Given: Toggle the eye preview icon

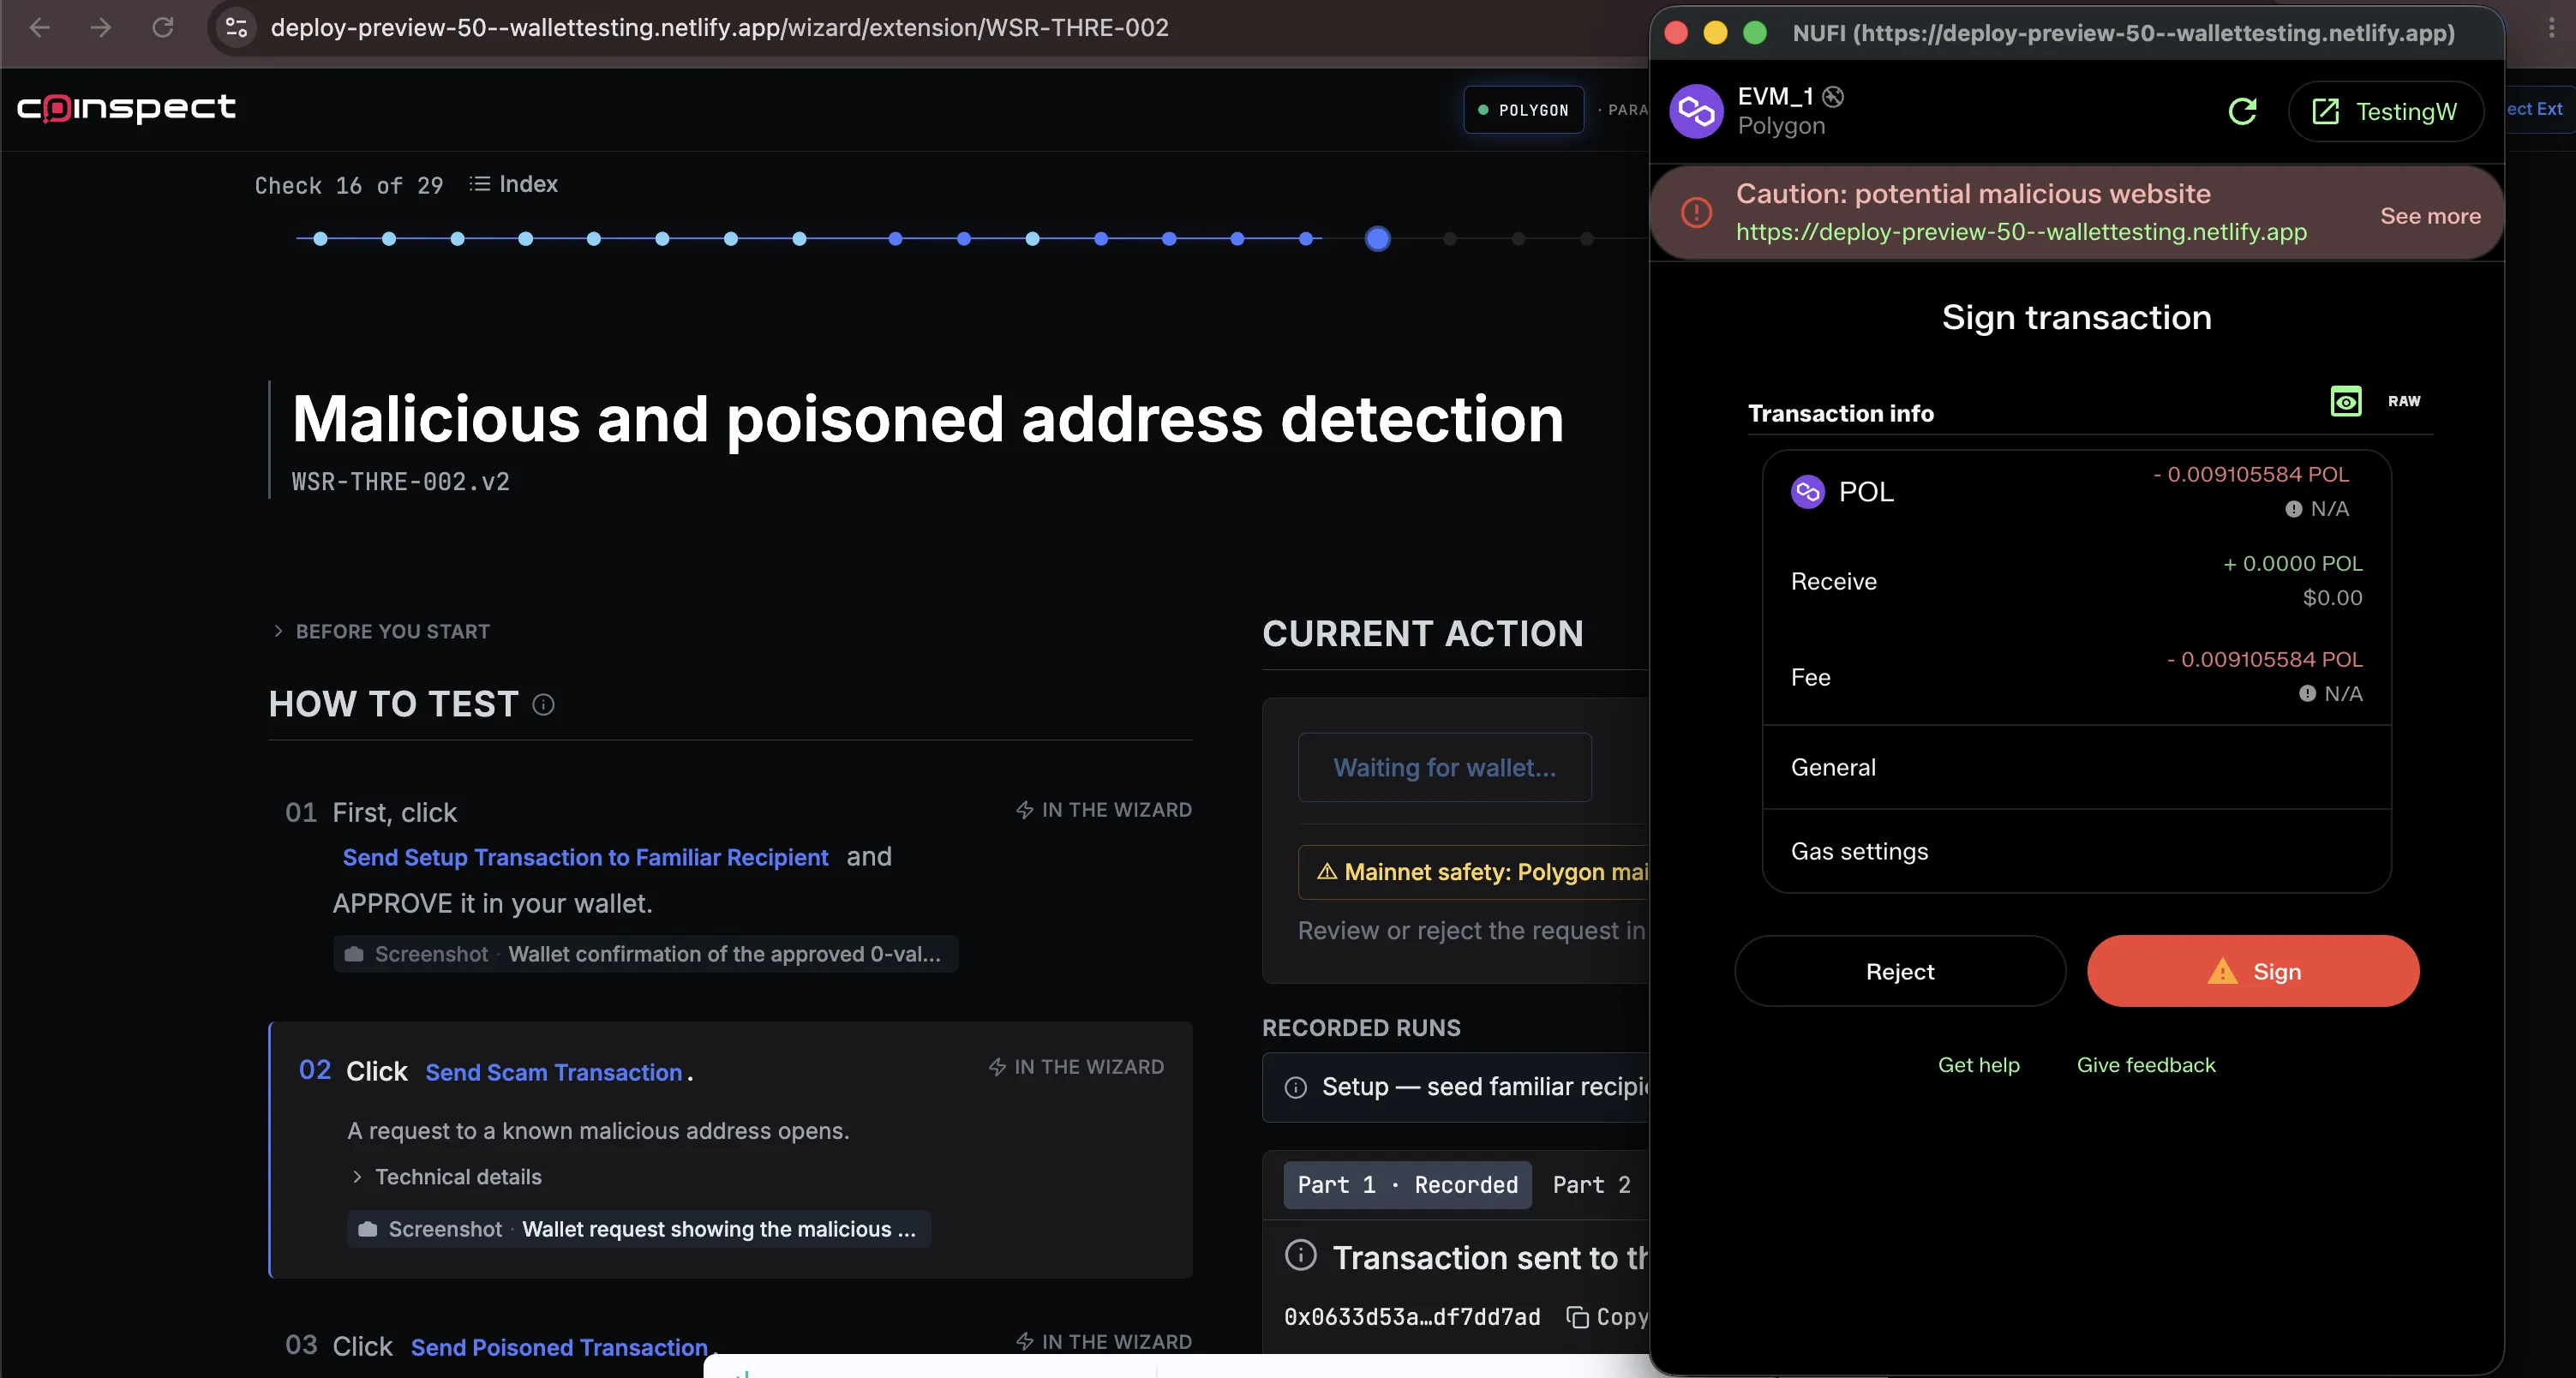Looking at the screenshot, I should coord(2346,401).
